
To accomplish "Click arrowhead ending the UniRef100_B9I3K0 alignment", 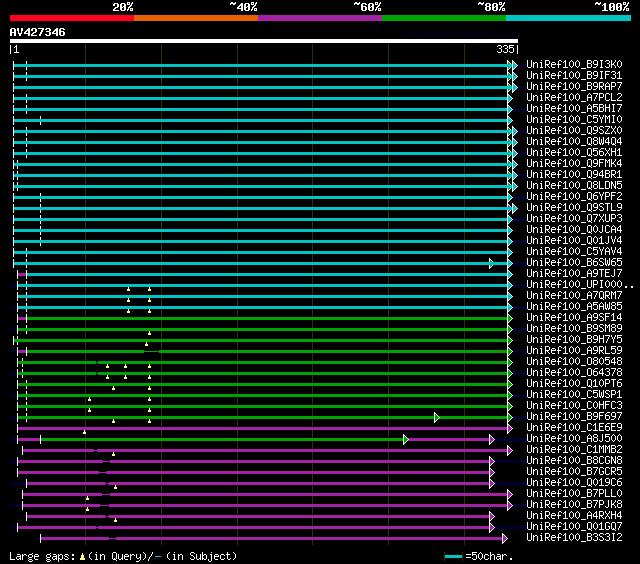I will pos(514,65).
